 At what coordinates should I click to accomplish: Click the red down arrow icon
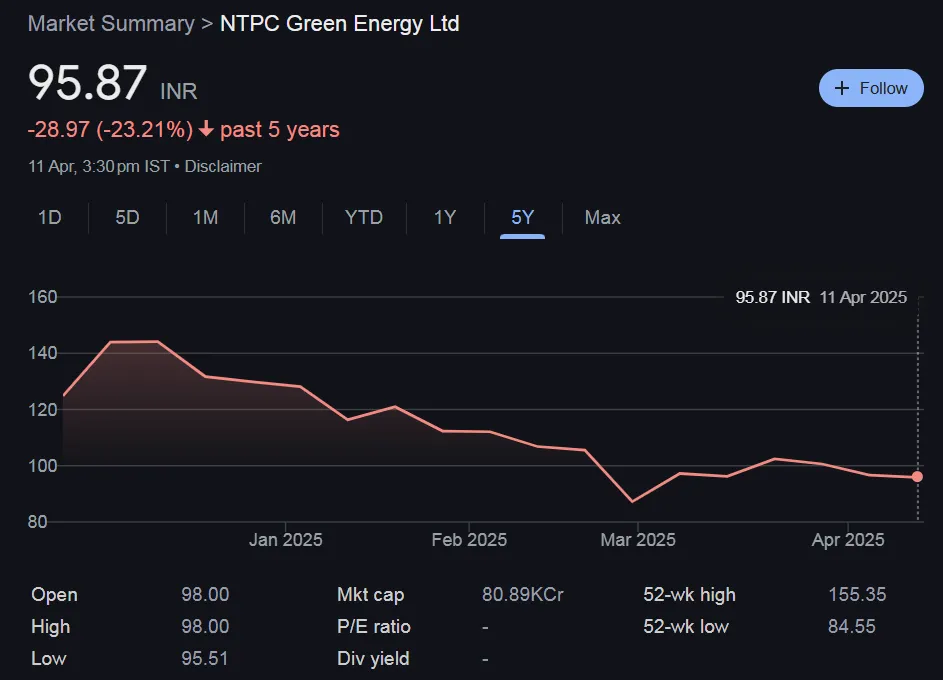click(x=206, y=129)
